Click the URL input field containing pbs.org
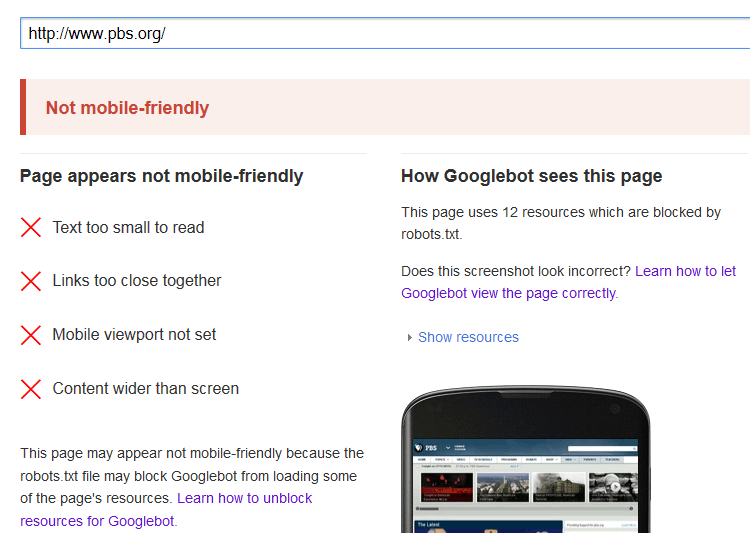The height and width of the screenshot is (533, 750). [385, 33]
